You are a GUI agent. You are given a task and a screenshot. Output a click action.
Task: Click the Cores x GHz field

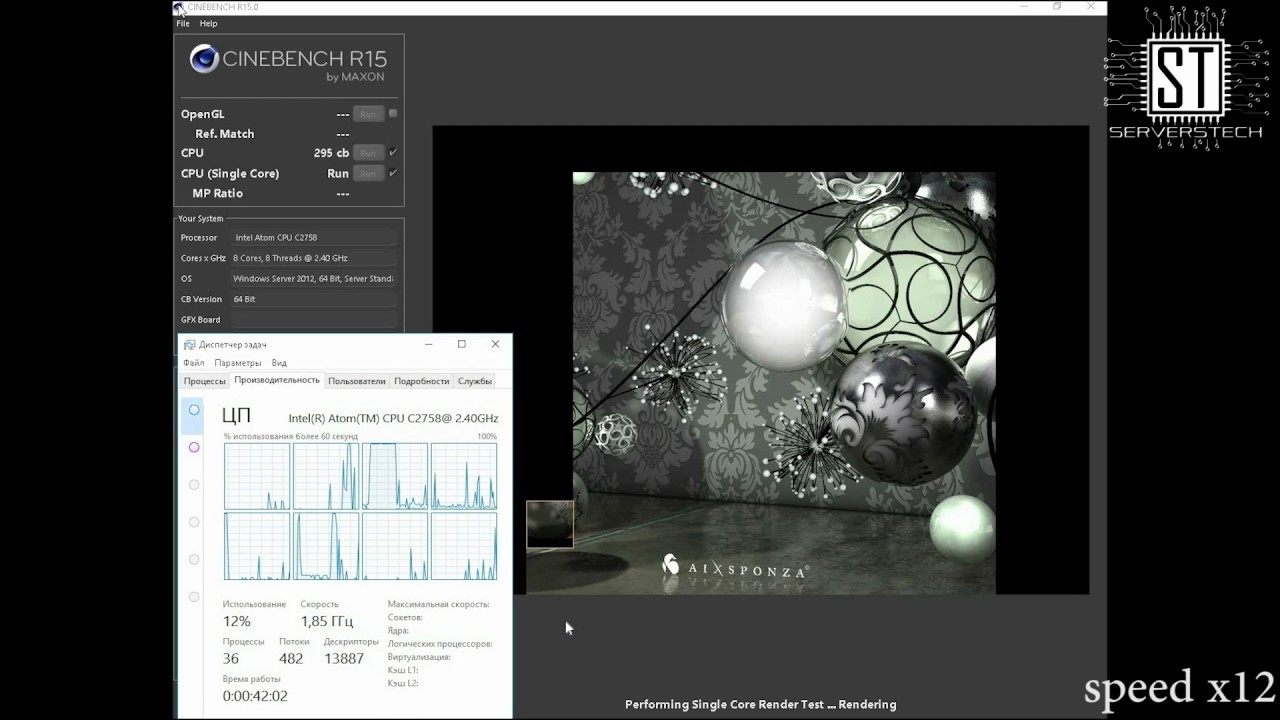[x=314, y=258]
